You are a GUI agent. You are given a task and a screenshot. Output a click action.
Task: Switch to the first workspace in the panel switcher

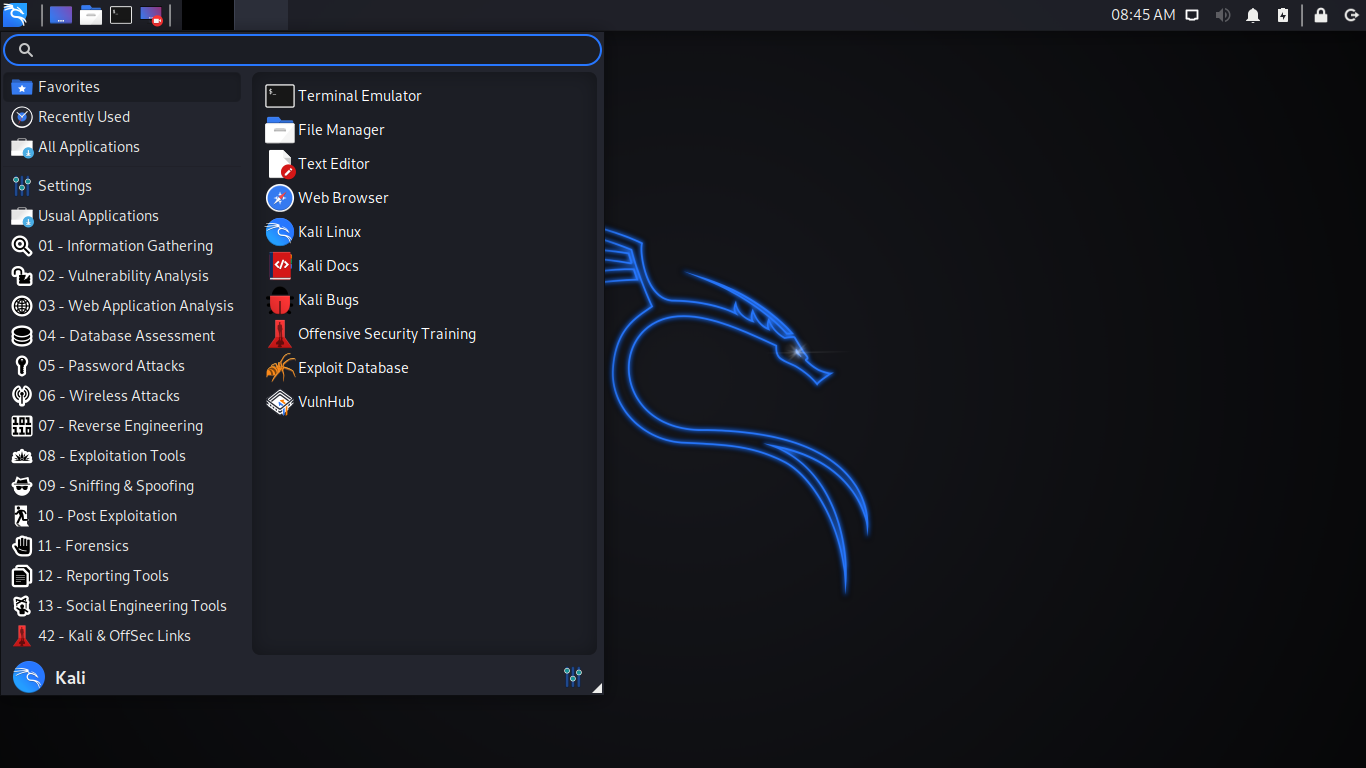coord(208,15)
